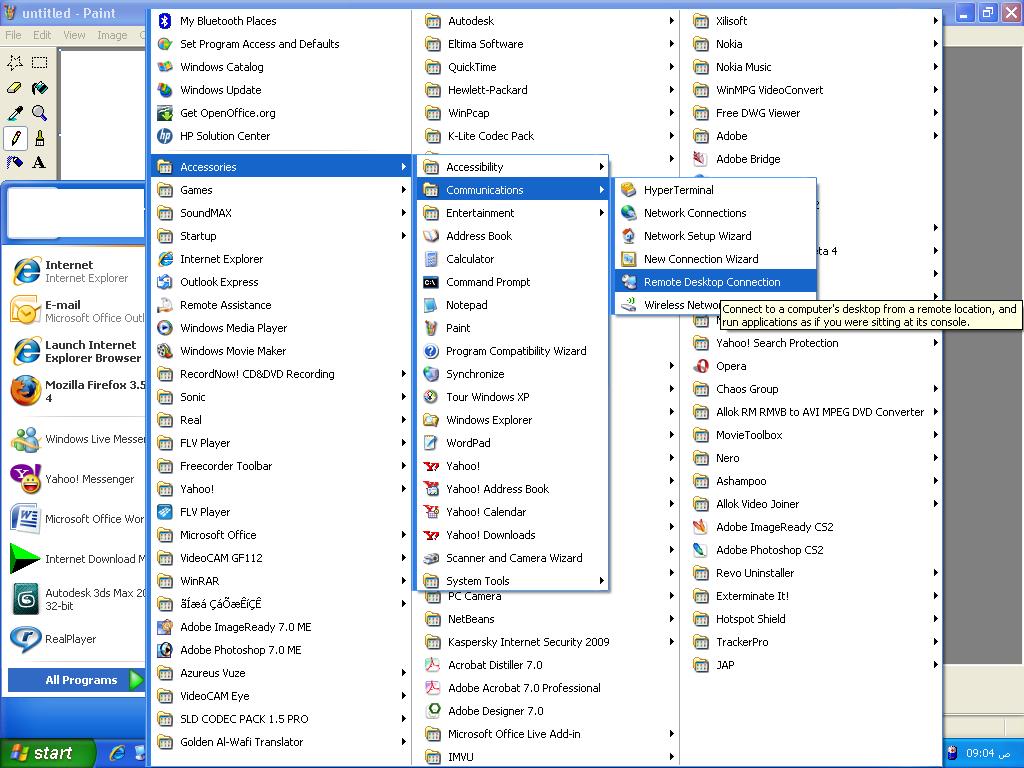This screenshot has height=768, width=1024.
Task: Click the All Programs button
Action: tap(76, 680)
